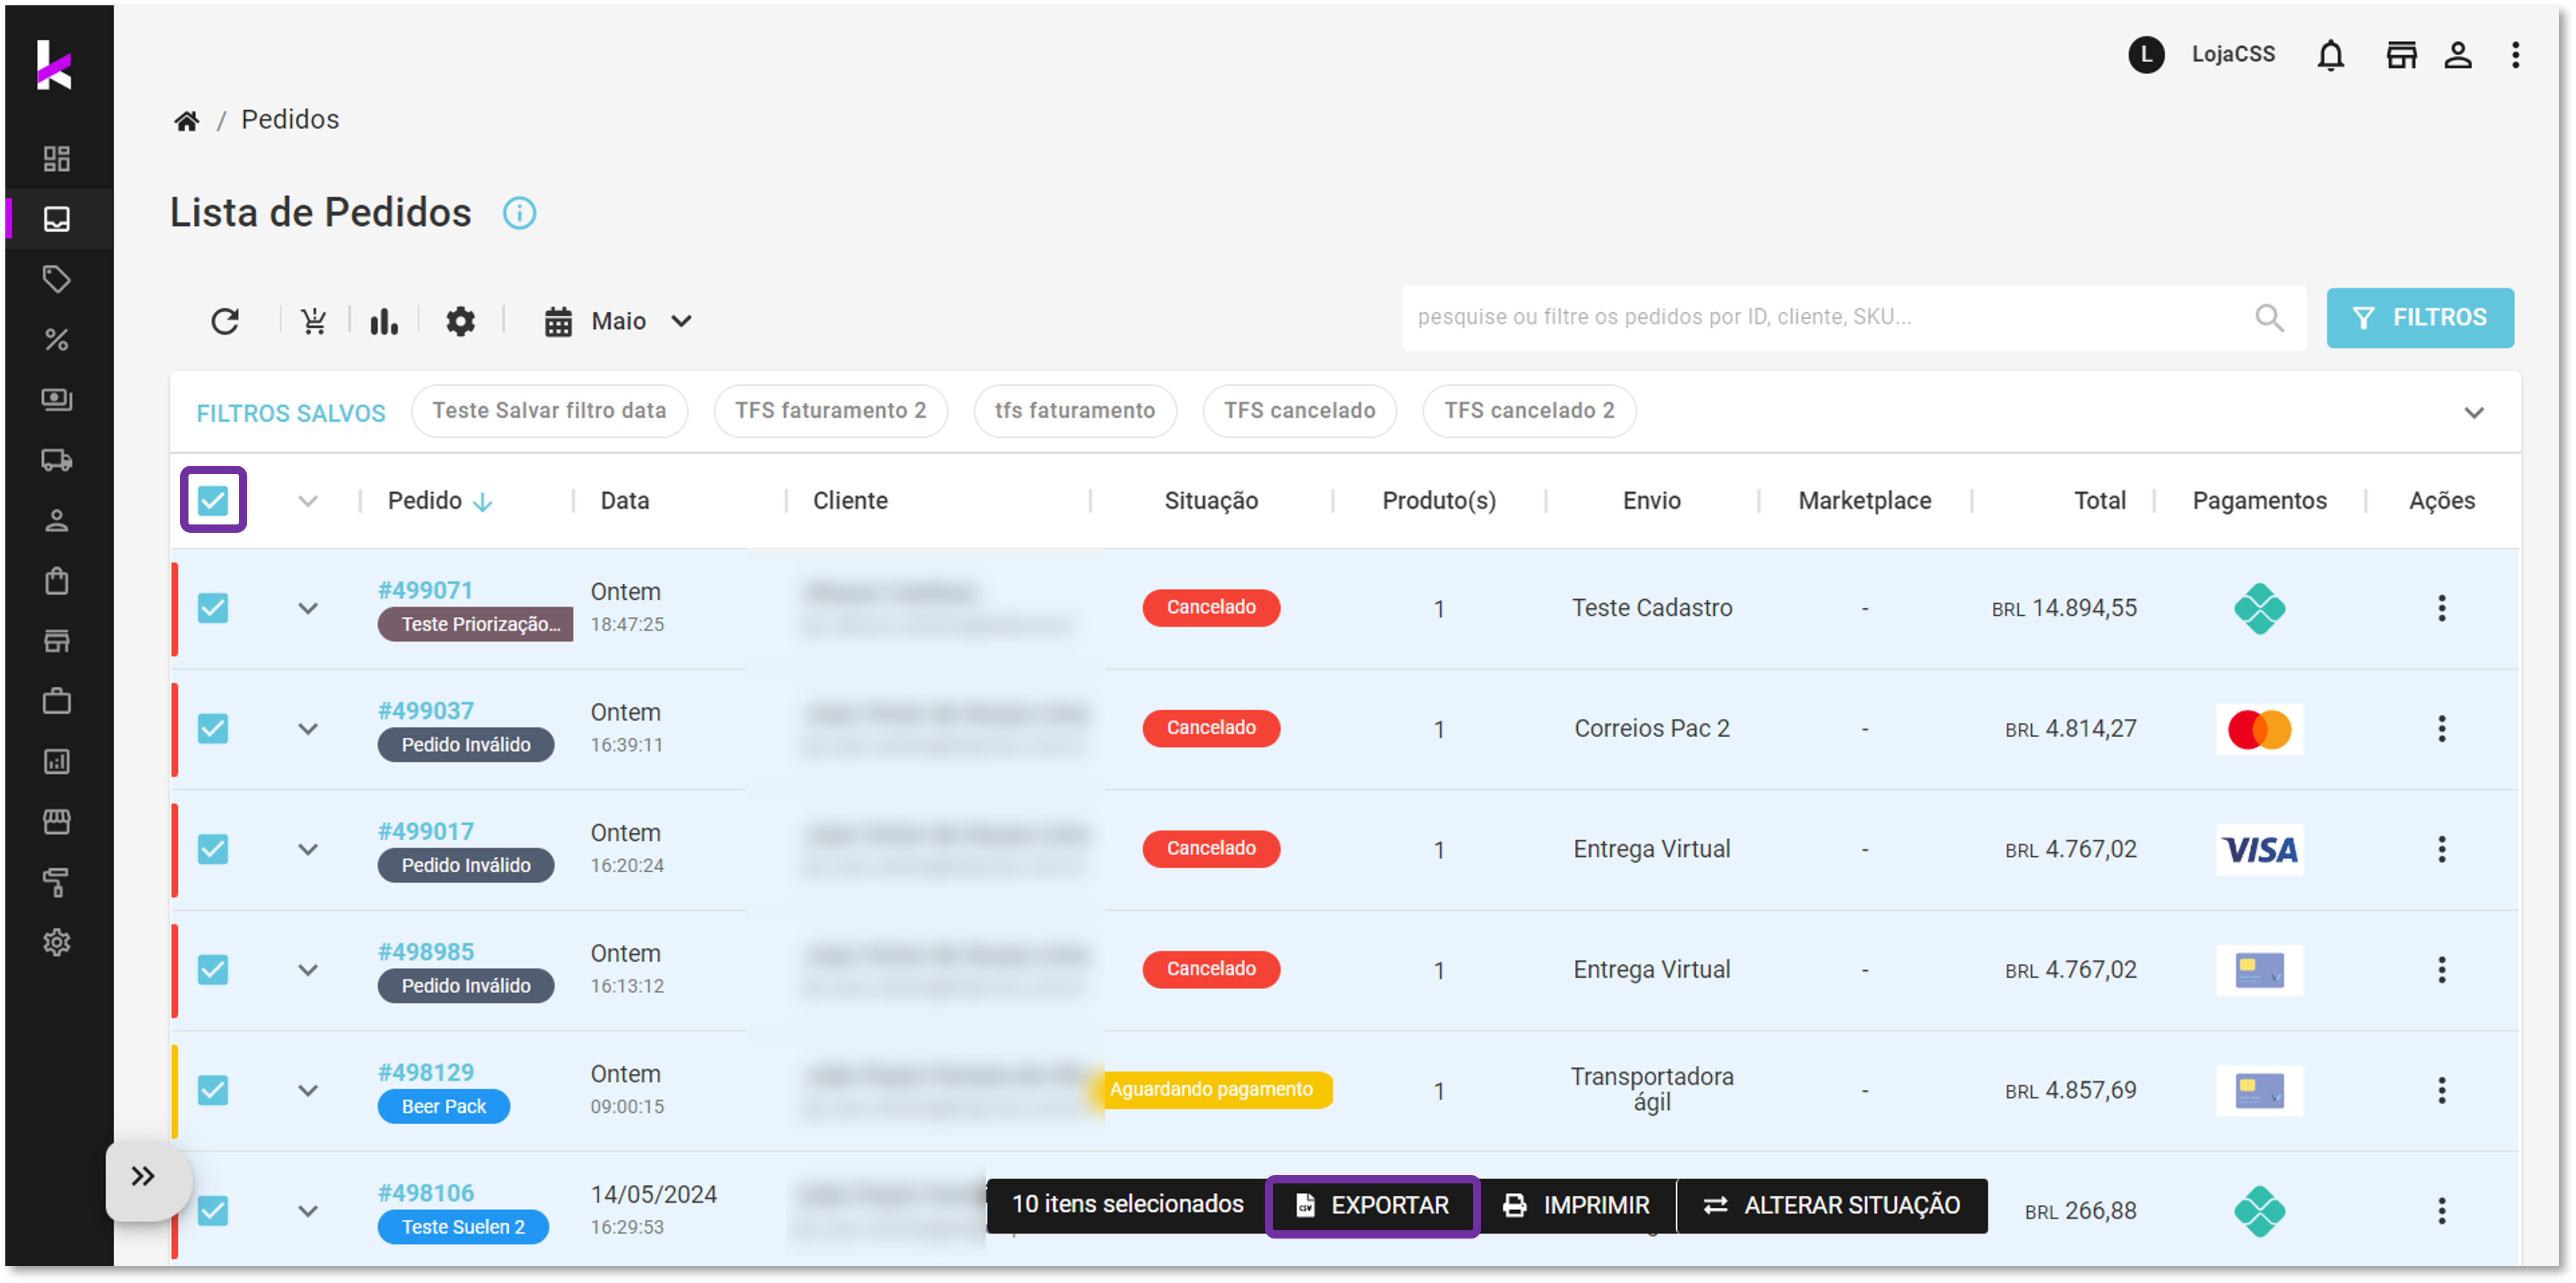Viewport: 2576px width, 1283px height.
Task: Sort by the Pedido column header
Action: (x=439, y=501)
